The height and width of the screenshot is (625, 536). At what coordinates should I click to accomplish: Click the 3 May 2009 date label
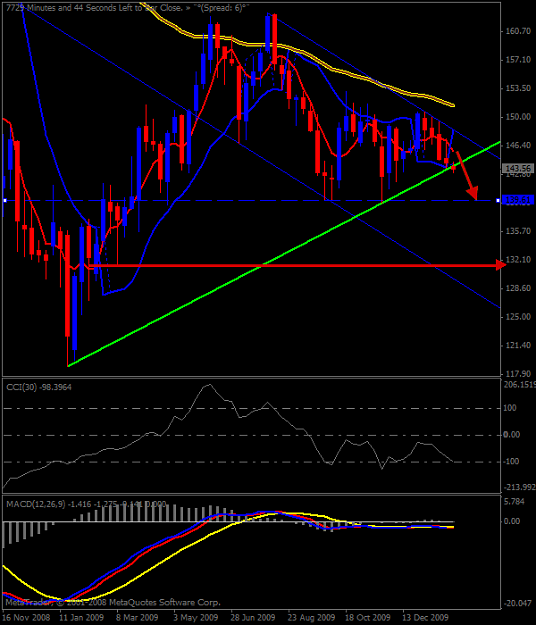coord(196,618)
